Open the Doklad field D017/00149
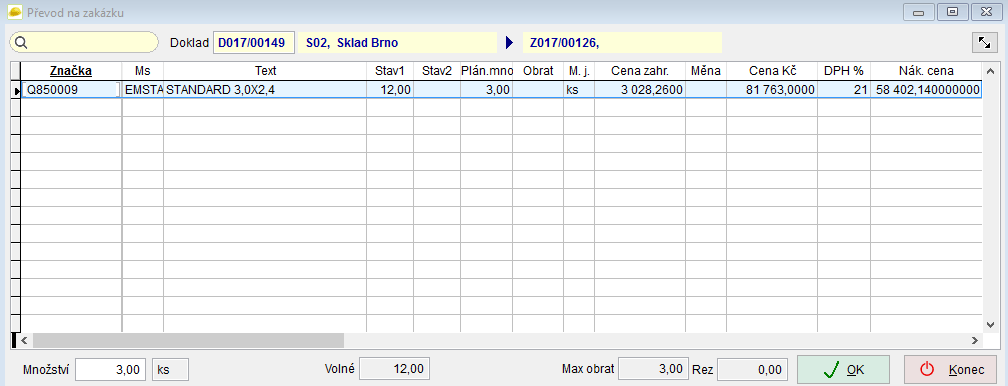 (x=254, y=43)
